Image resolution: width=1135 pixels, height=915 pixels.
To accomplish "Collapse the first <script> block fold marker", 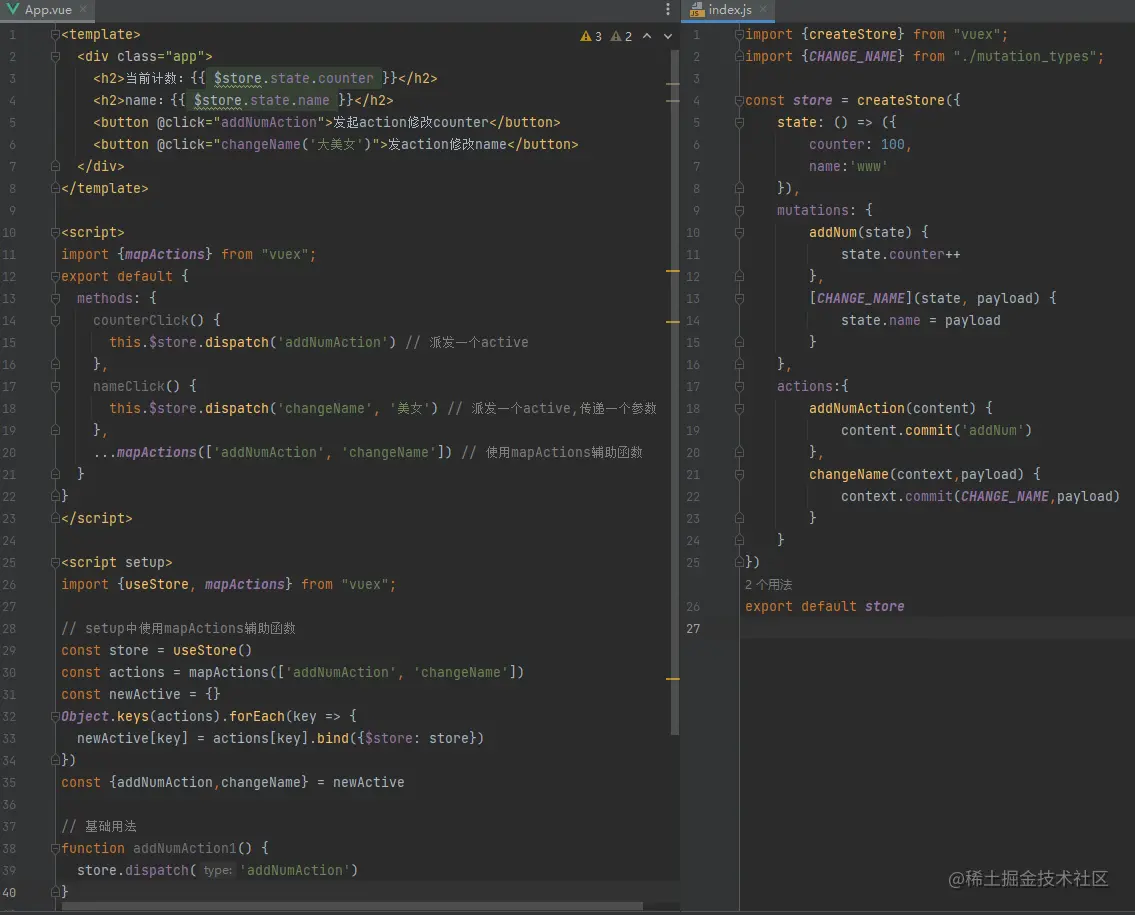I will tap(55, 232).
